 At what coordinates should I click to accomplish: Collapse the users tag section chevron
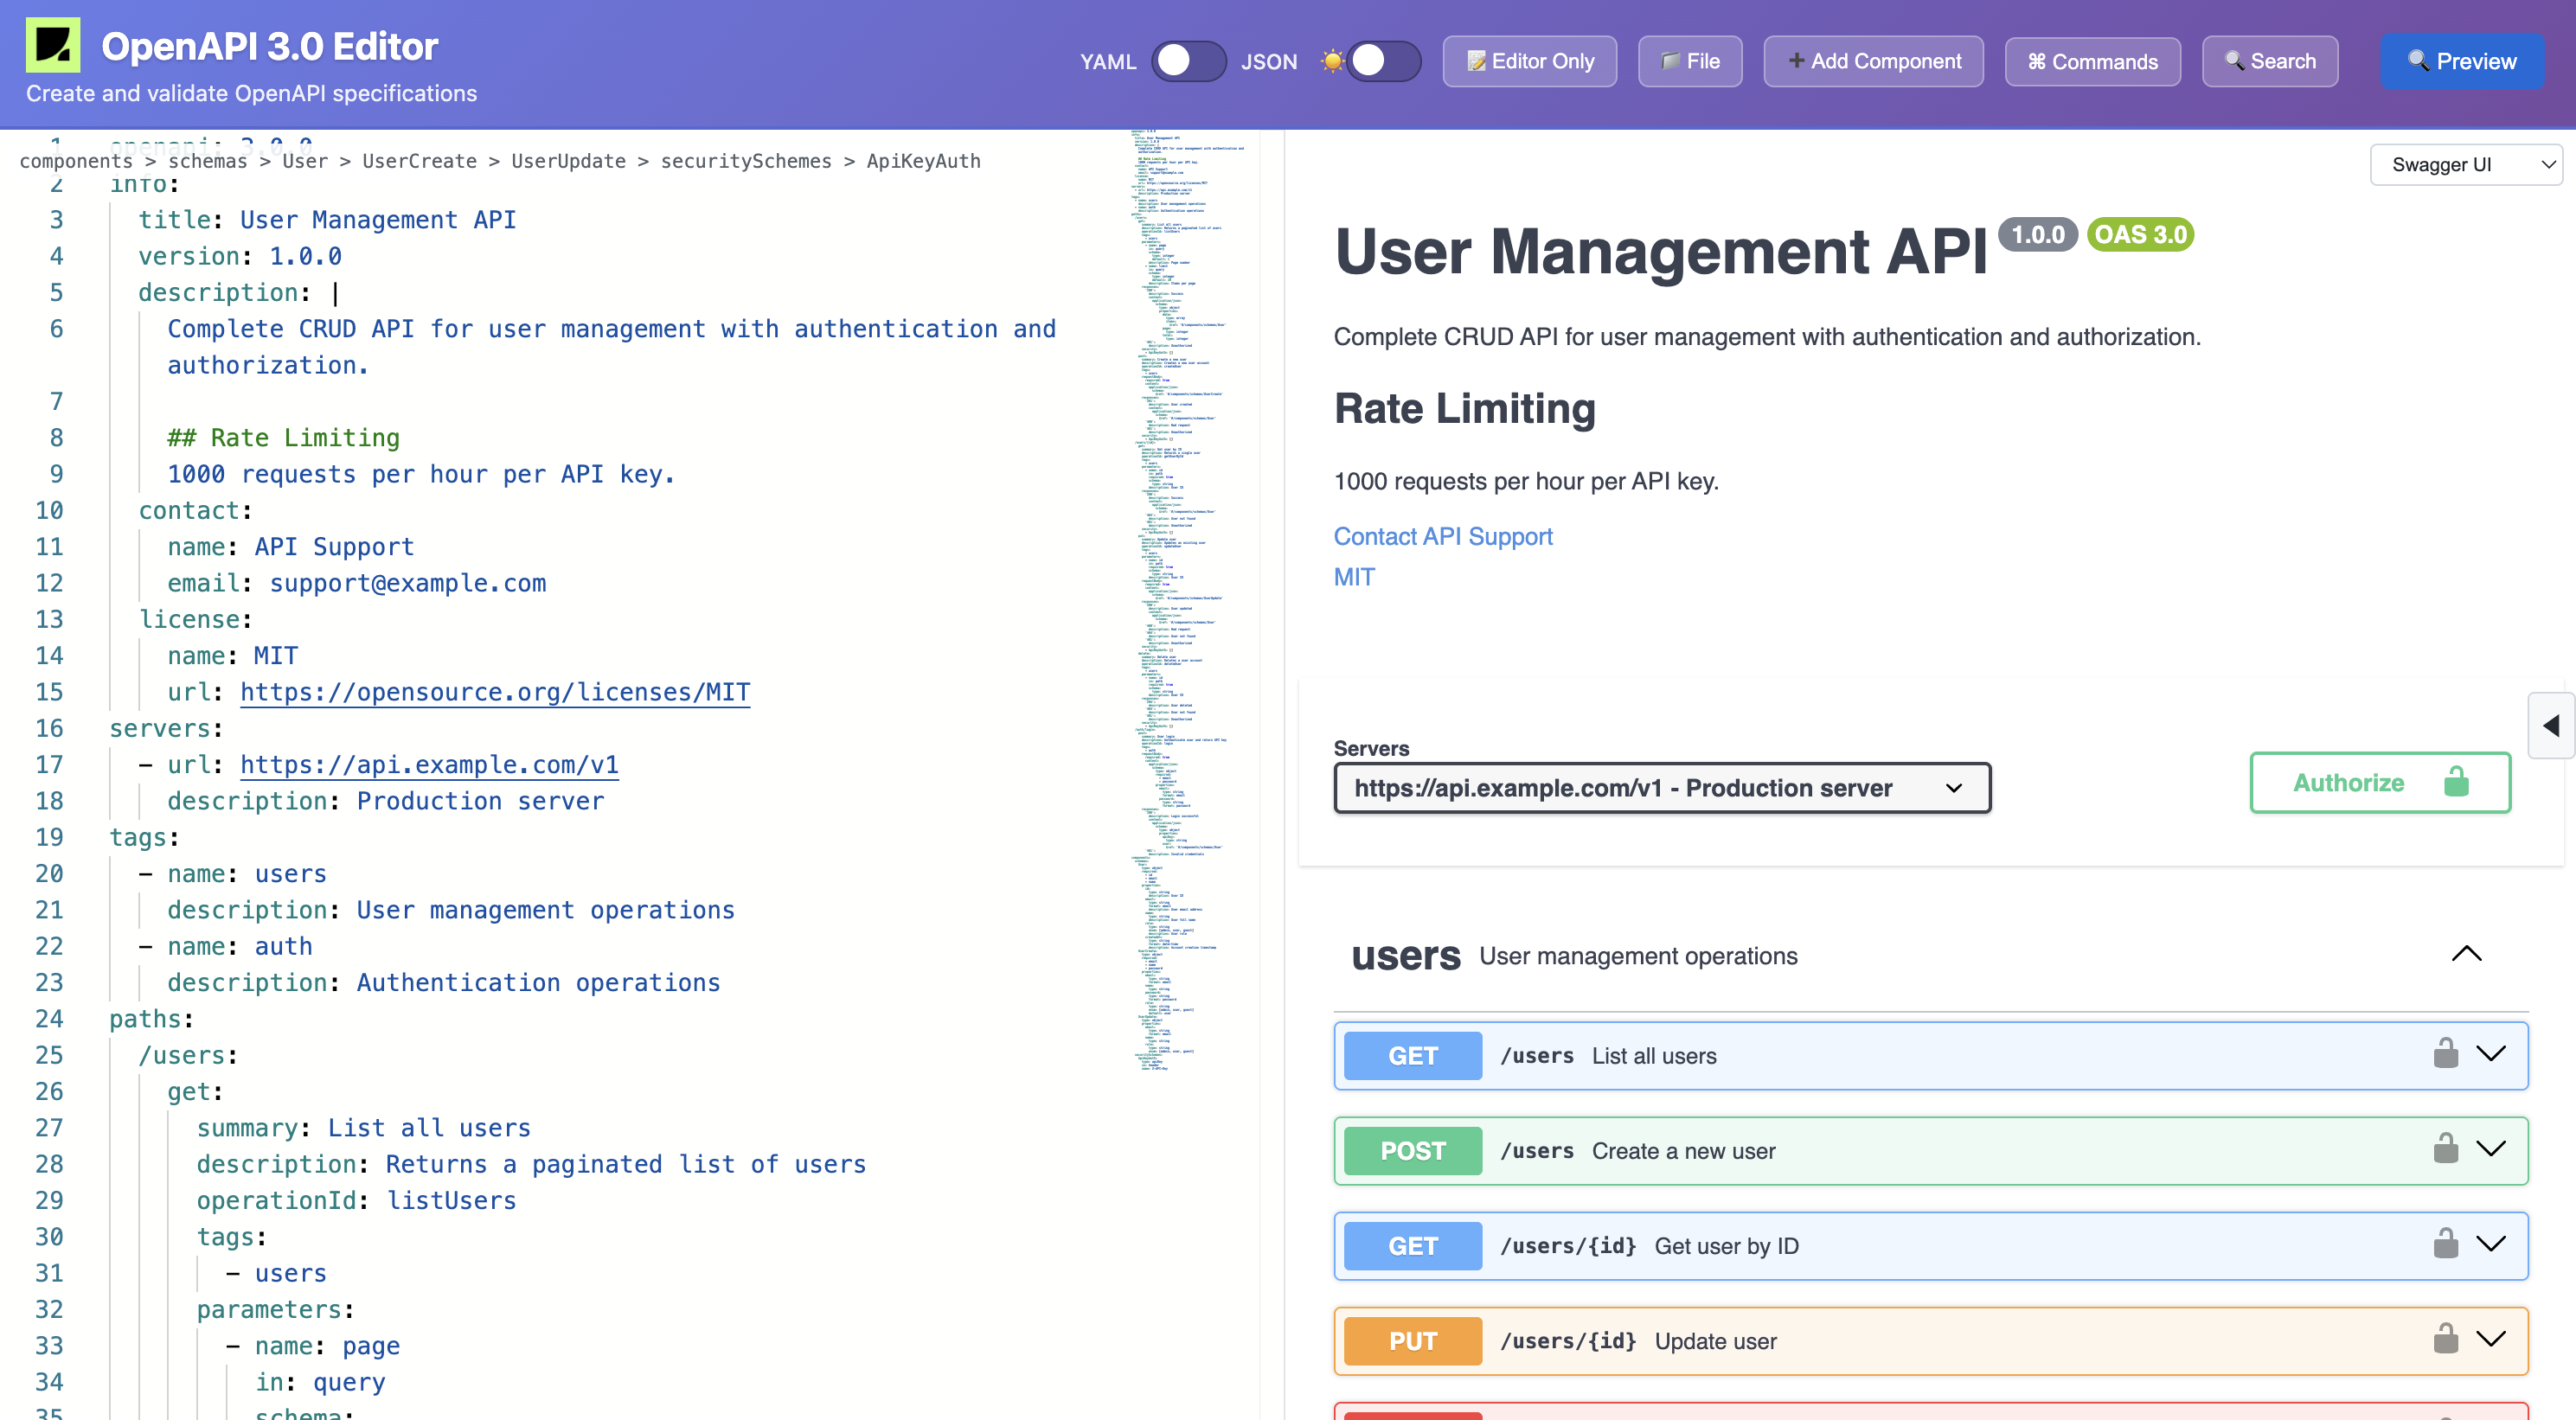pos(2467,954)
